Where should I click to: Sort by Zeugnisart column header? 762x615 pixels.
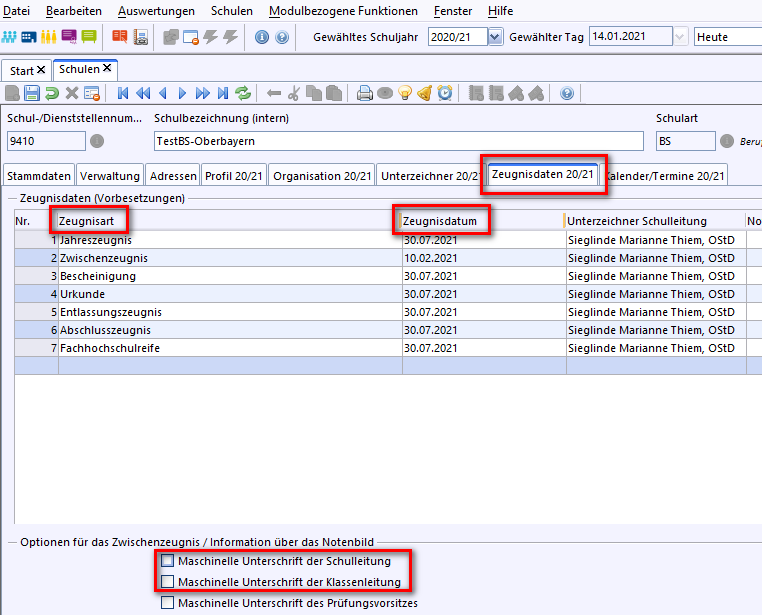pos(86,221)
